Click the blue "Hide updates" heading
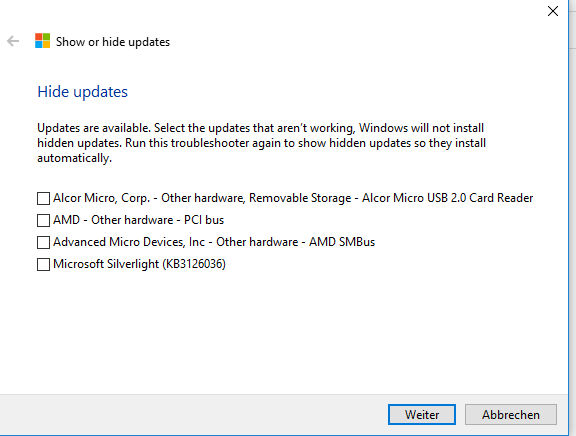Image resolution: width=576 pixels, height=436 pixels. (83, 92)
